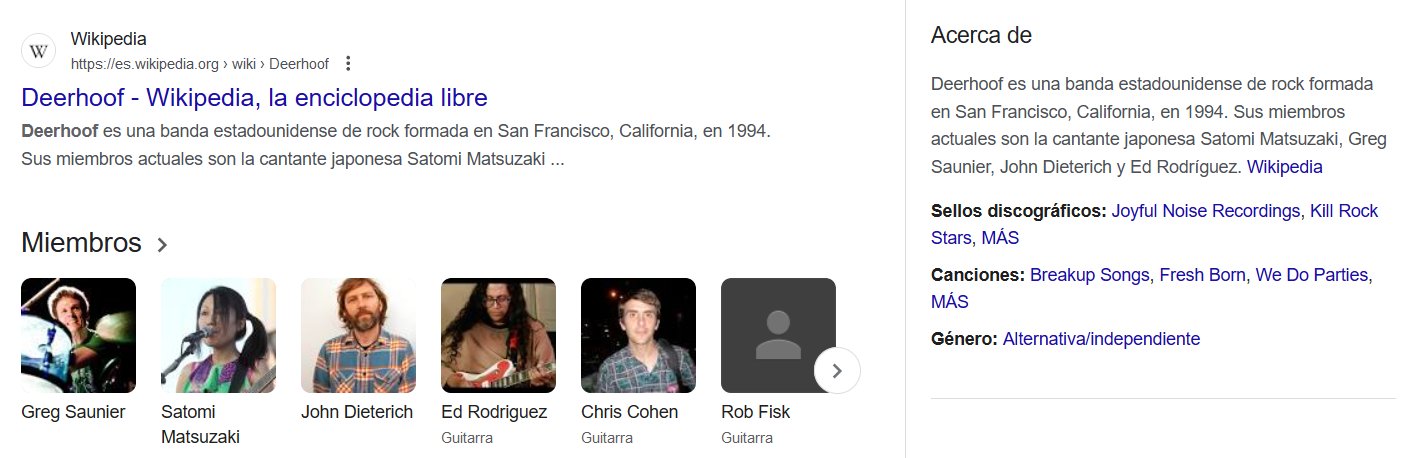Open We Do Parties song link
This screenshot has height=458, width=1416.
click(x=1311, y=274)
